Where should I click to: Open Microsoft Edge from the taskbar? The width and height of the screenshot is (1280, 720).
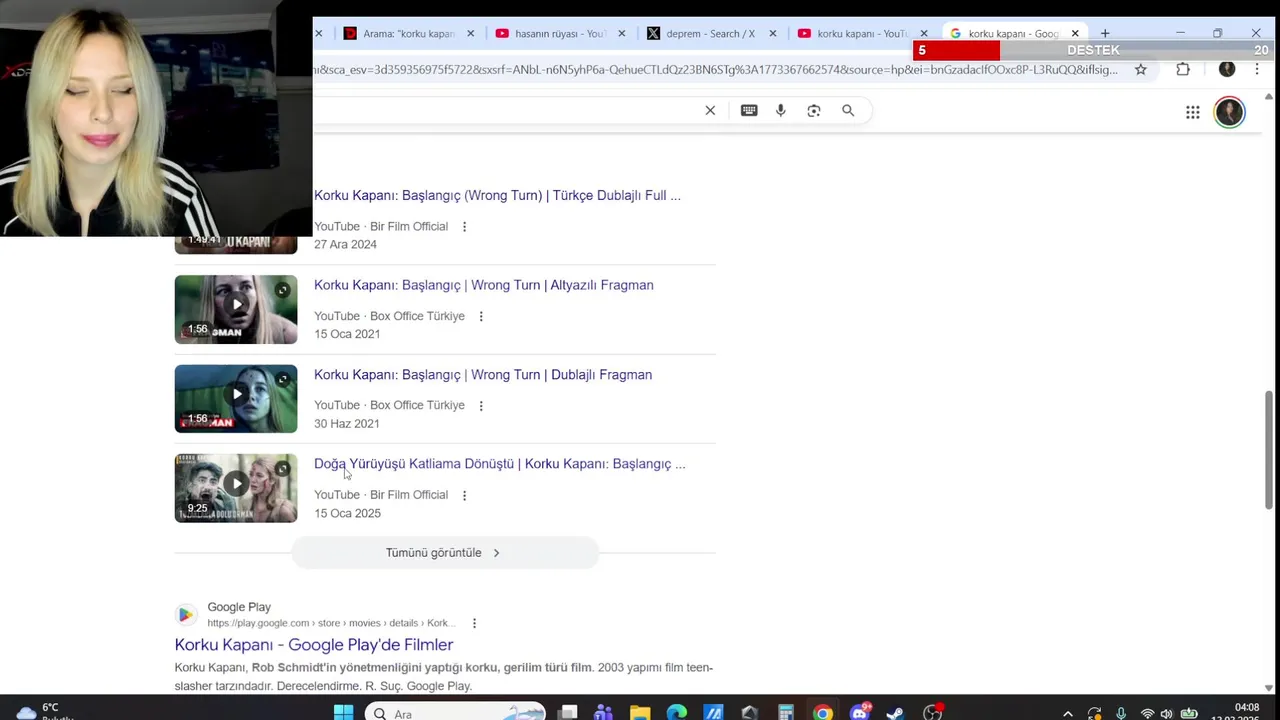coord(677,712)
